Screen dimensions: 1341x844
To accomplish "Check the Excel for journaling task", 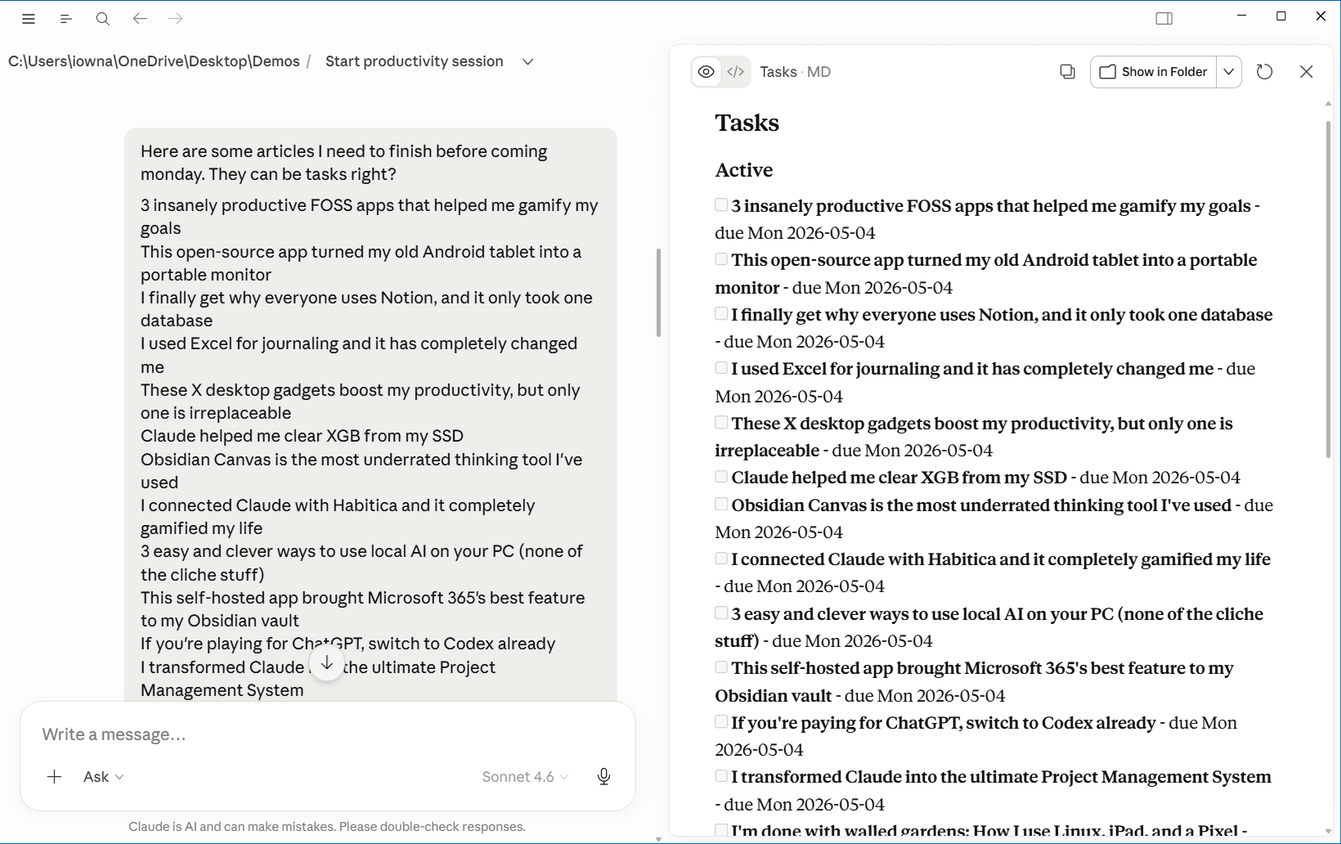I will (721, 368).
